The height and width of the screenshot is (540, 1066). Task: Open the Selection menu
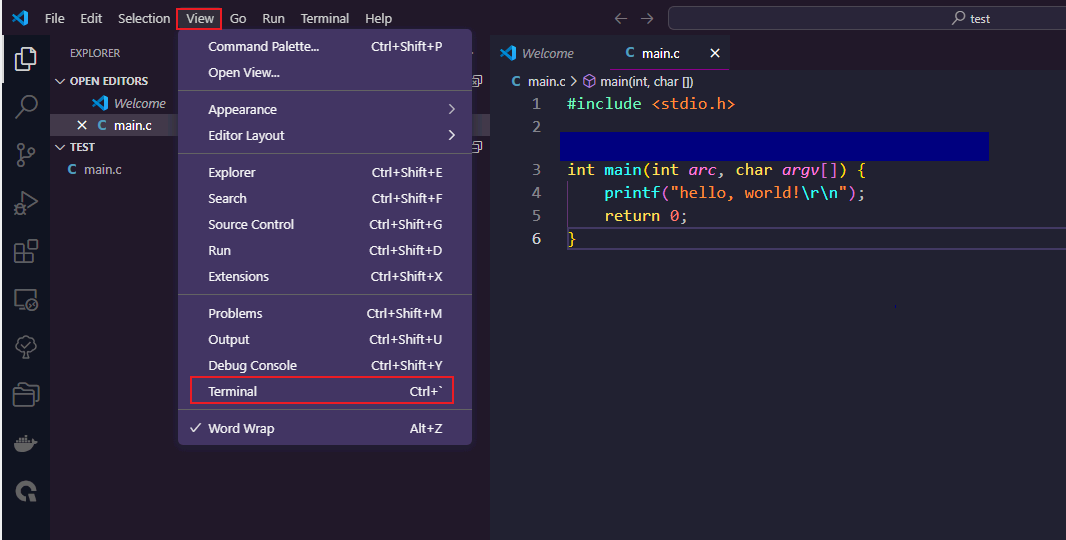(x=144, y=18)
